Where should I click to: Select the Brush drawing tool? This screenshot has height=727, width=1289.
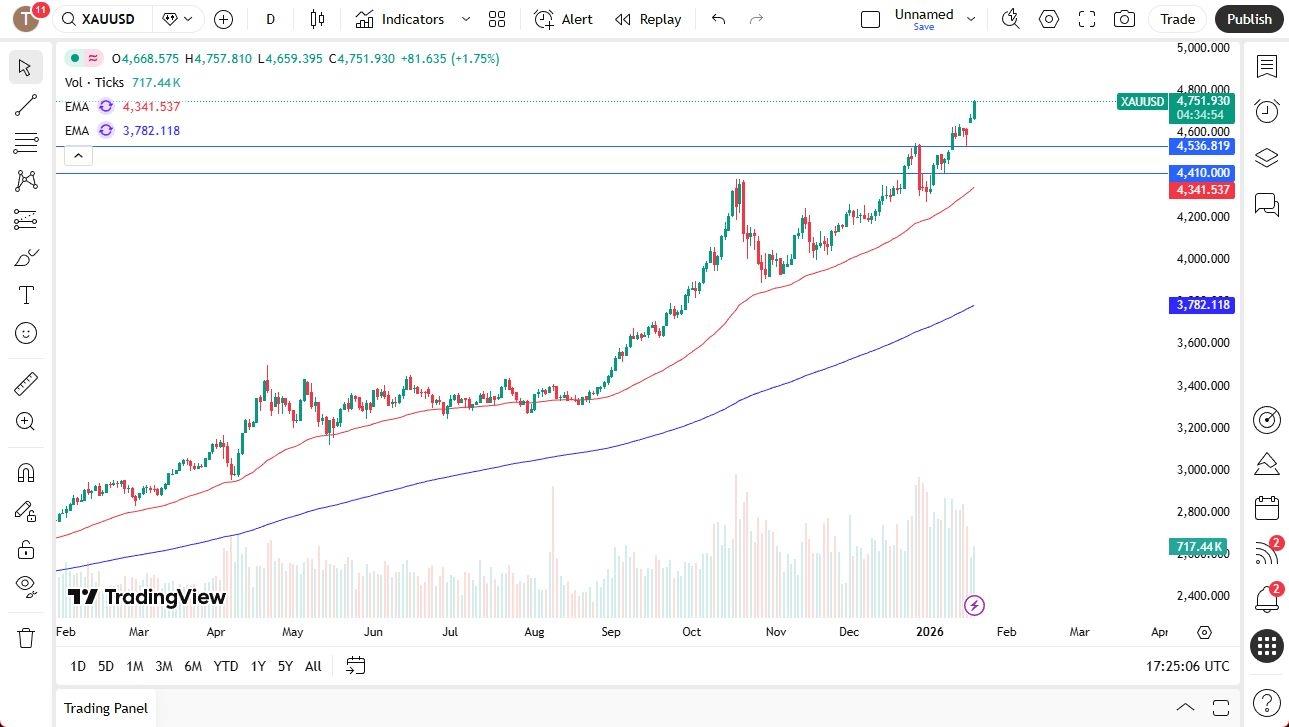point(26,257)
